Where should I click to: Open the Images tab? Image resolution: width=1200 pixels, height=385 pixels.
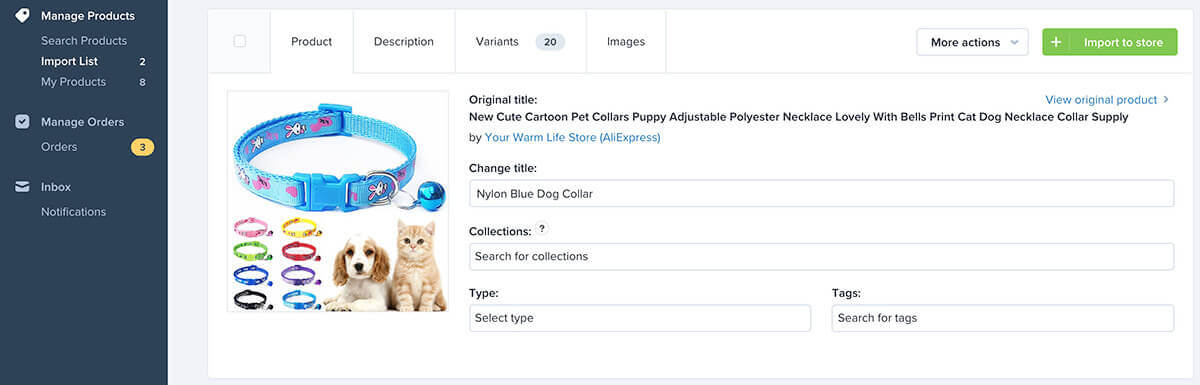coord(626,42)
